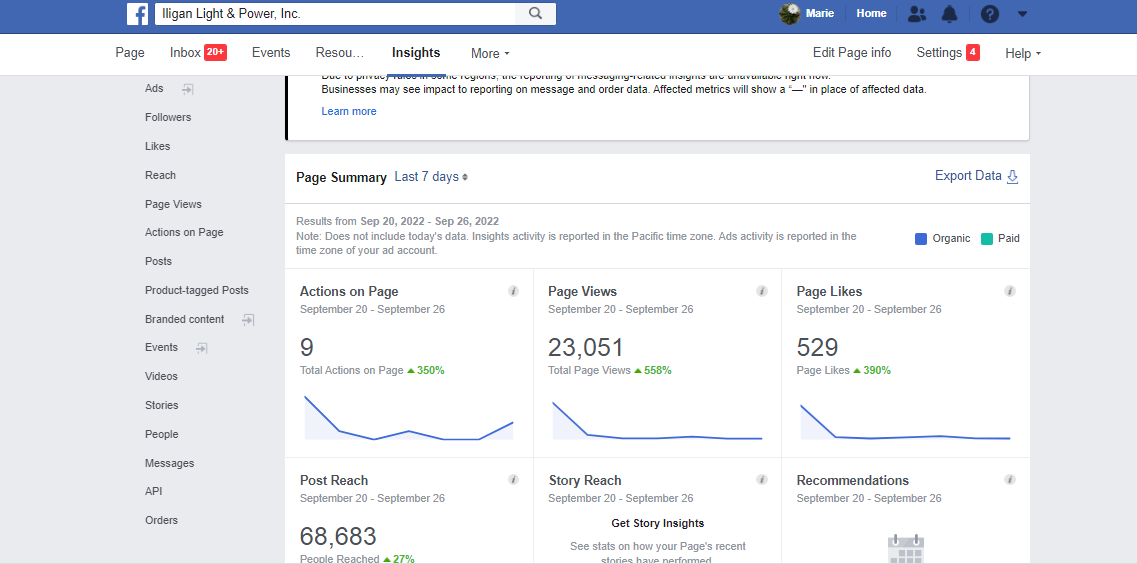
Task: Click the Facebook logo icon
Action: (x=138, y=14)
